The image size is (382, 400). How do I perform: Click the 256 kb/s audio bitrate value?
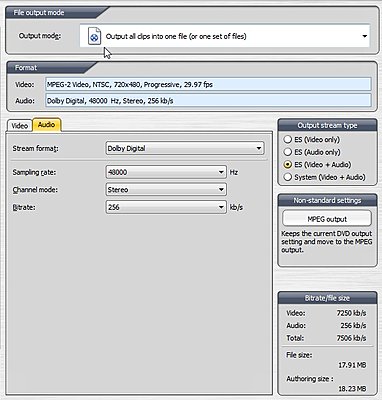click(353, 325)
